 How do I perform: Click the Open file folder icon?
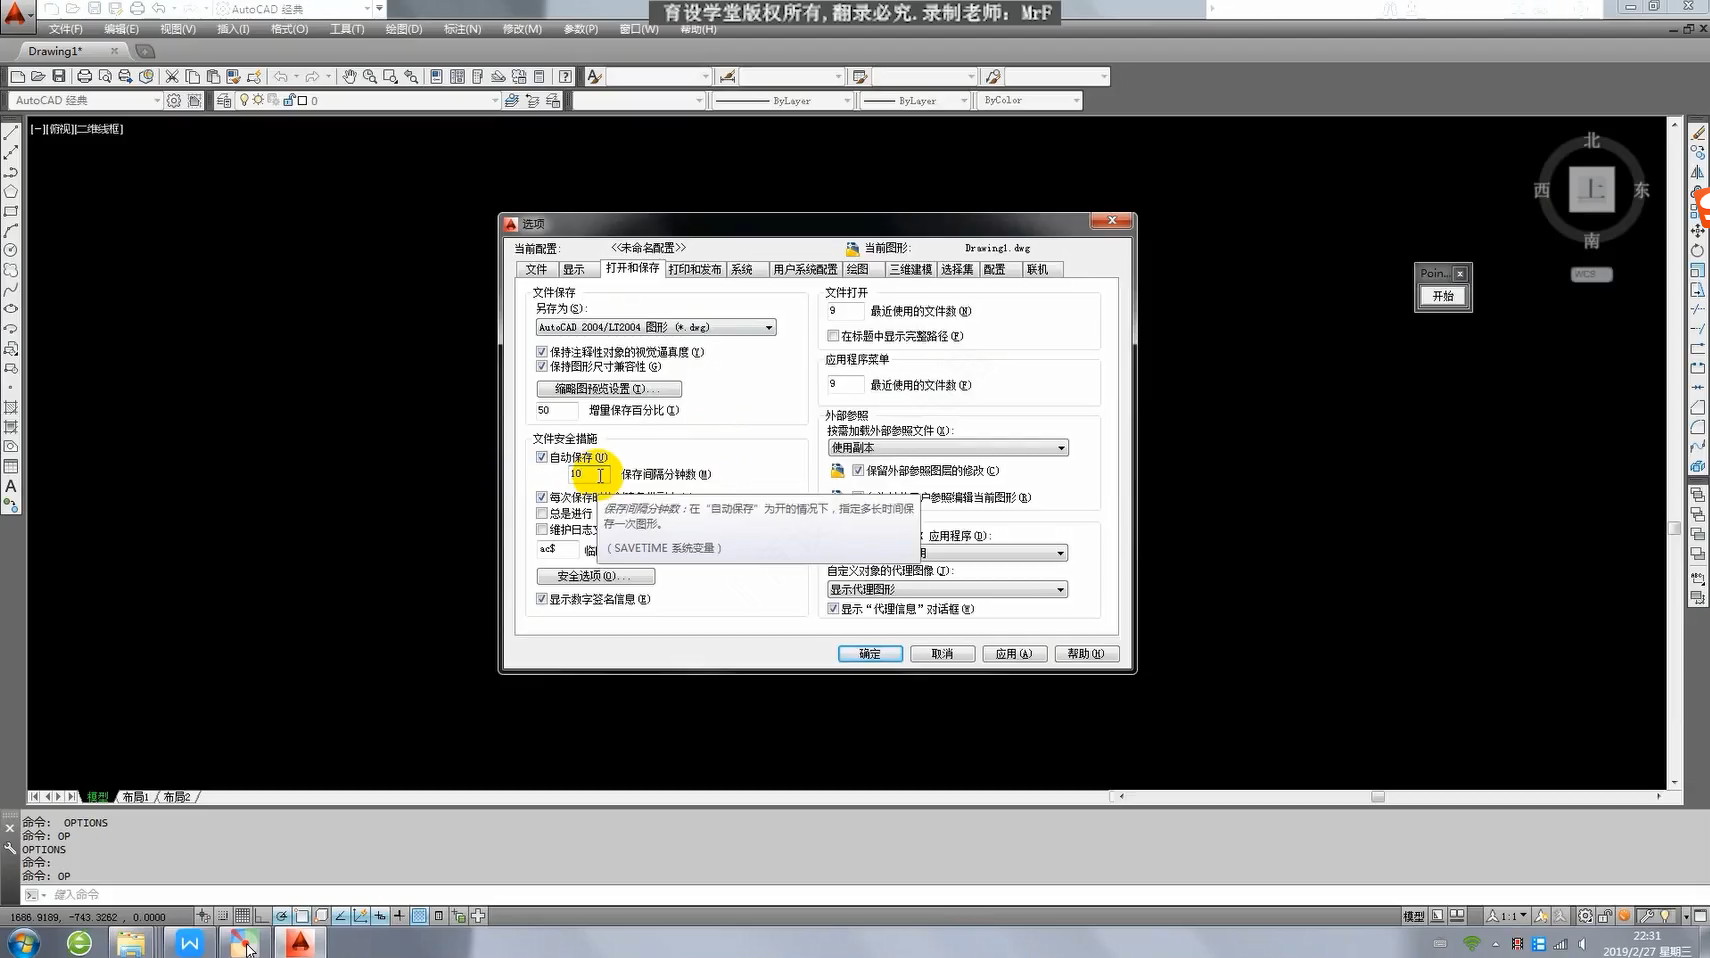pyautogui.click(x=38, y=76)
